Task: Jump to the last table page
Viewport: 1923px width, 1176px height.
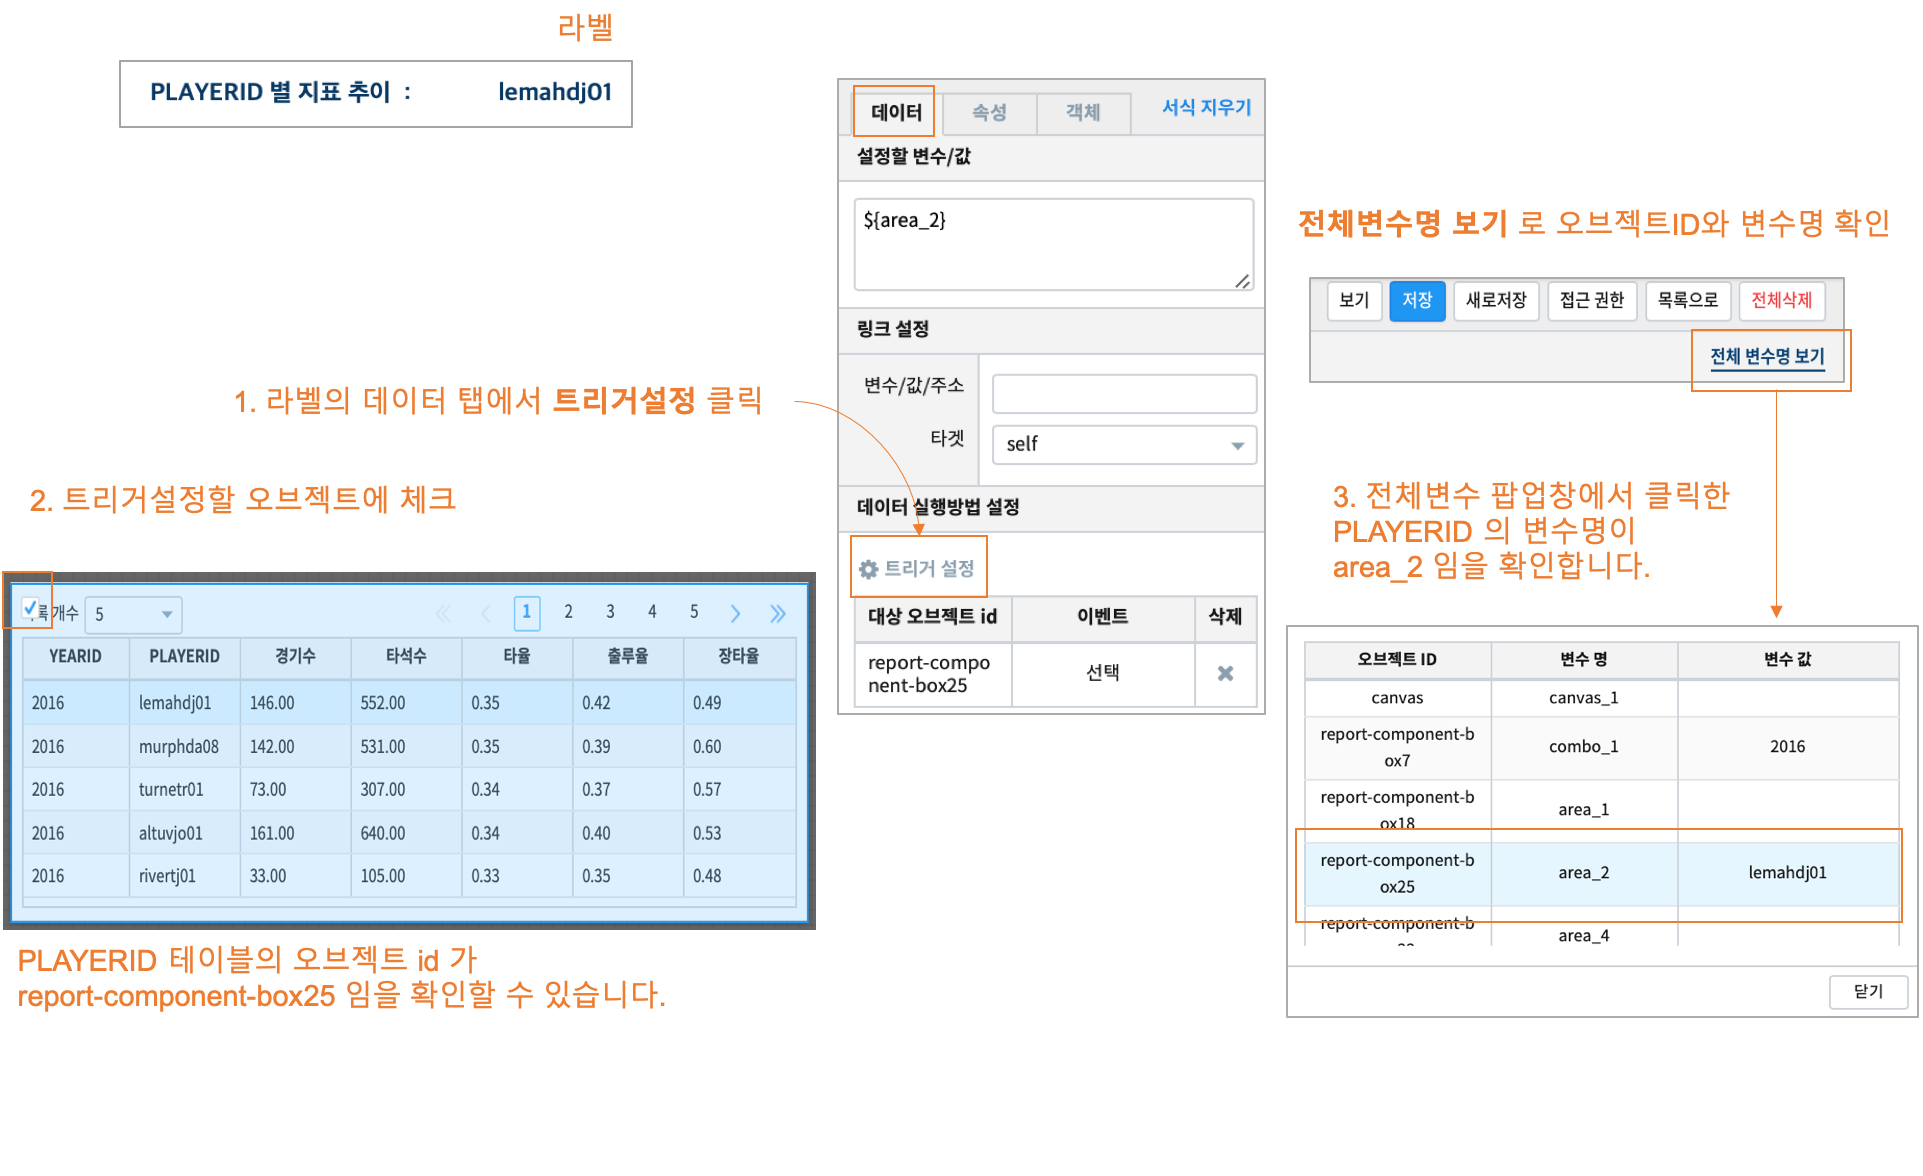Action: tap(777, 613)
